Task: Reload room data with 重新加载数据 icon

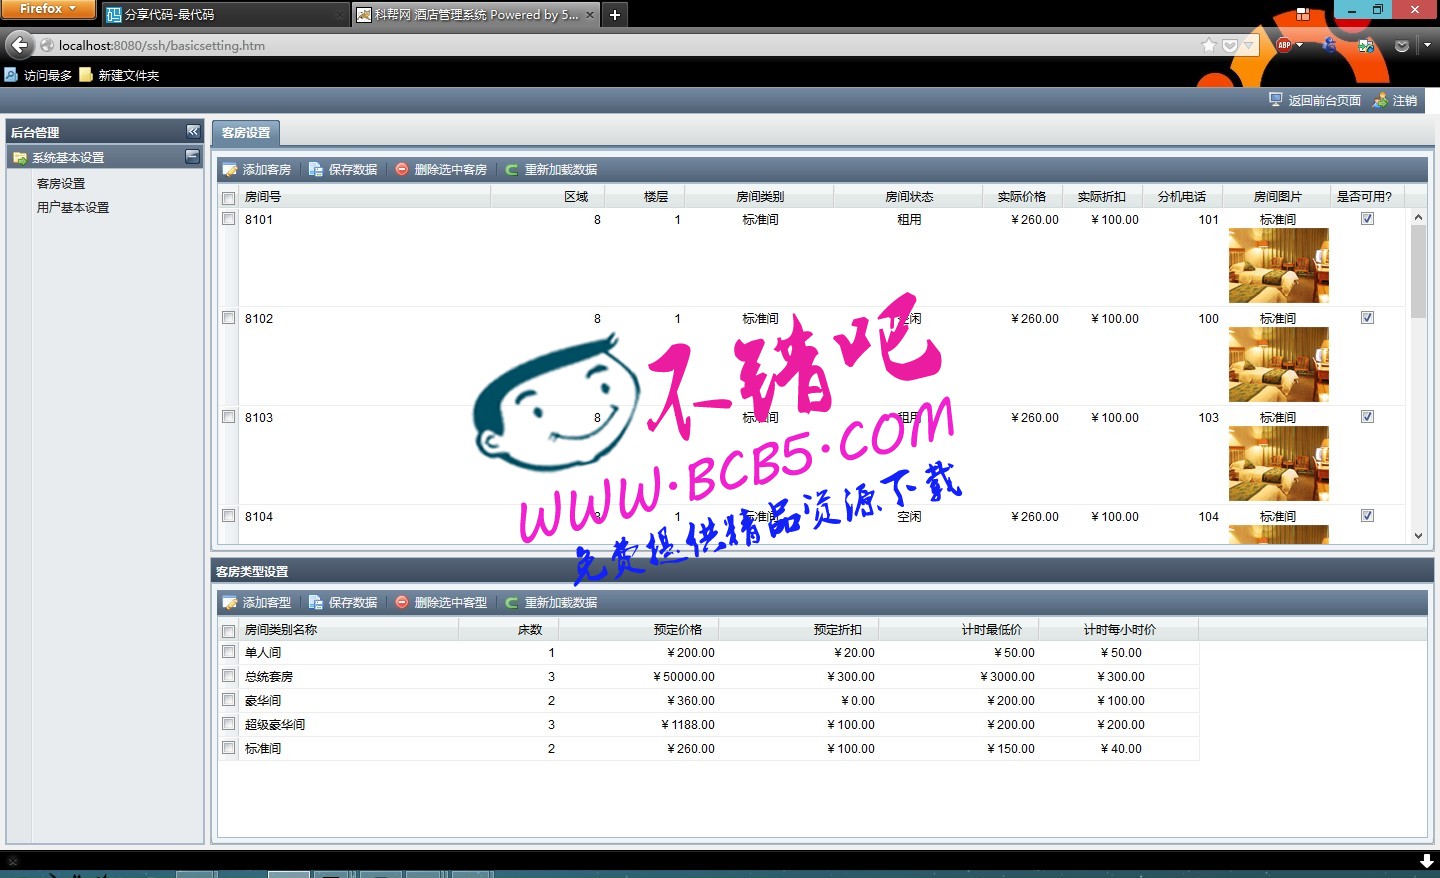Action: (x=512, y=170)
